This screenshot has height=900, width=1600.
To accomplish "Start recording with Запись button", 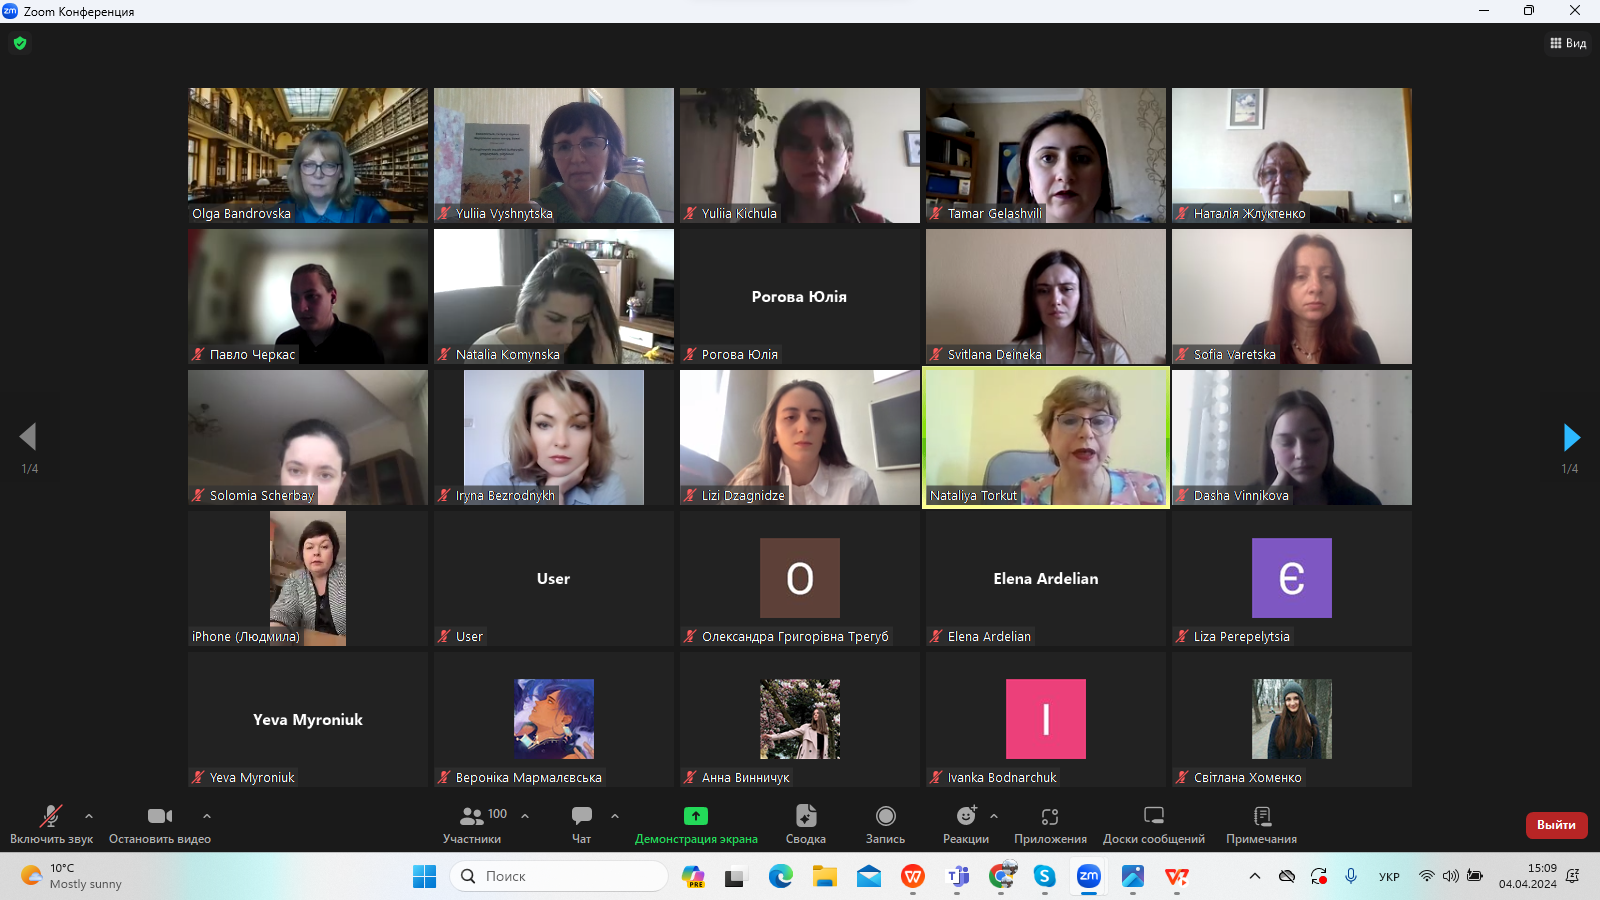I will [x=885, y=824].
